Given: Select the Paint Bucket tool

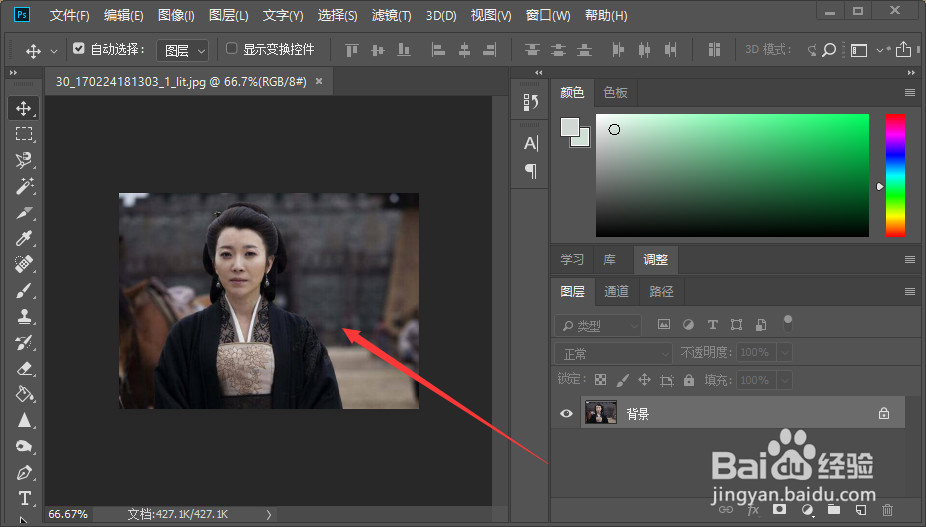Looking at the screenshot, I should click(x=24, y=394).
